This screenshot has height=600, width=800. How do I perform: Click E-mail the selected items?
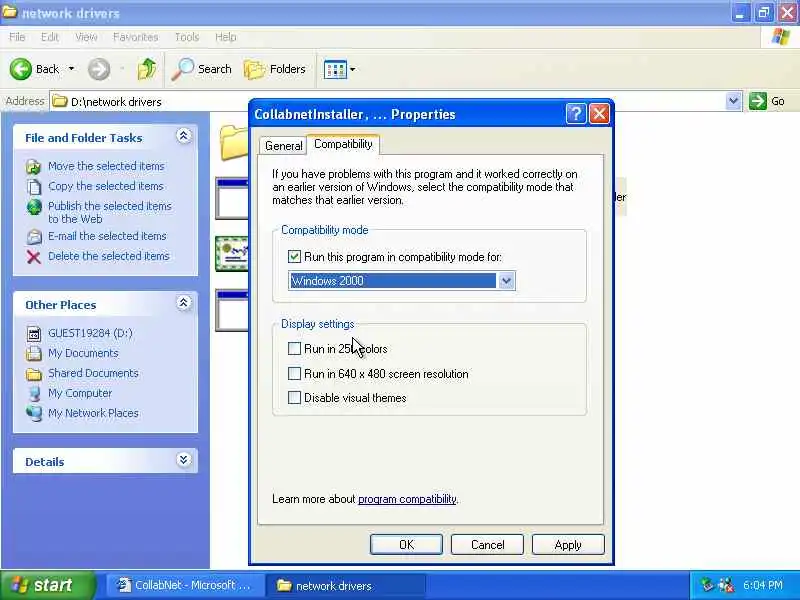(x=107, y=236)
